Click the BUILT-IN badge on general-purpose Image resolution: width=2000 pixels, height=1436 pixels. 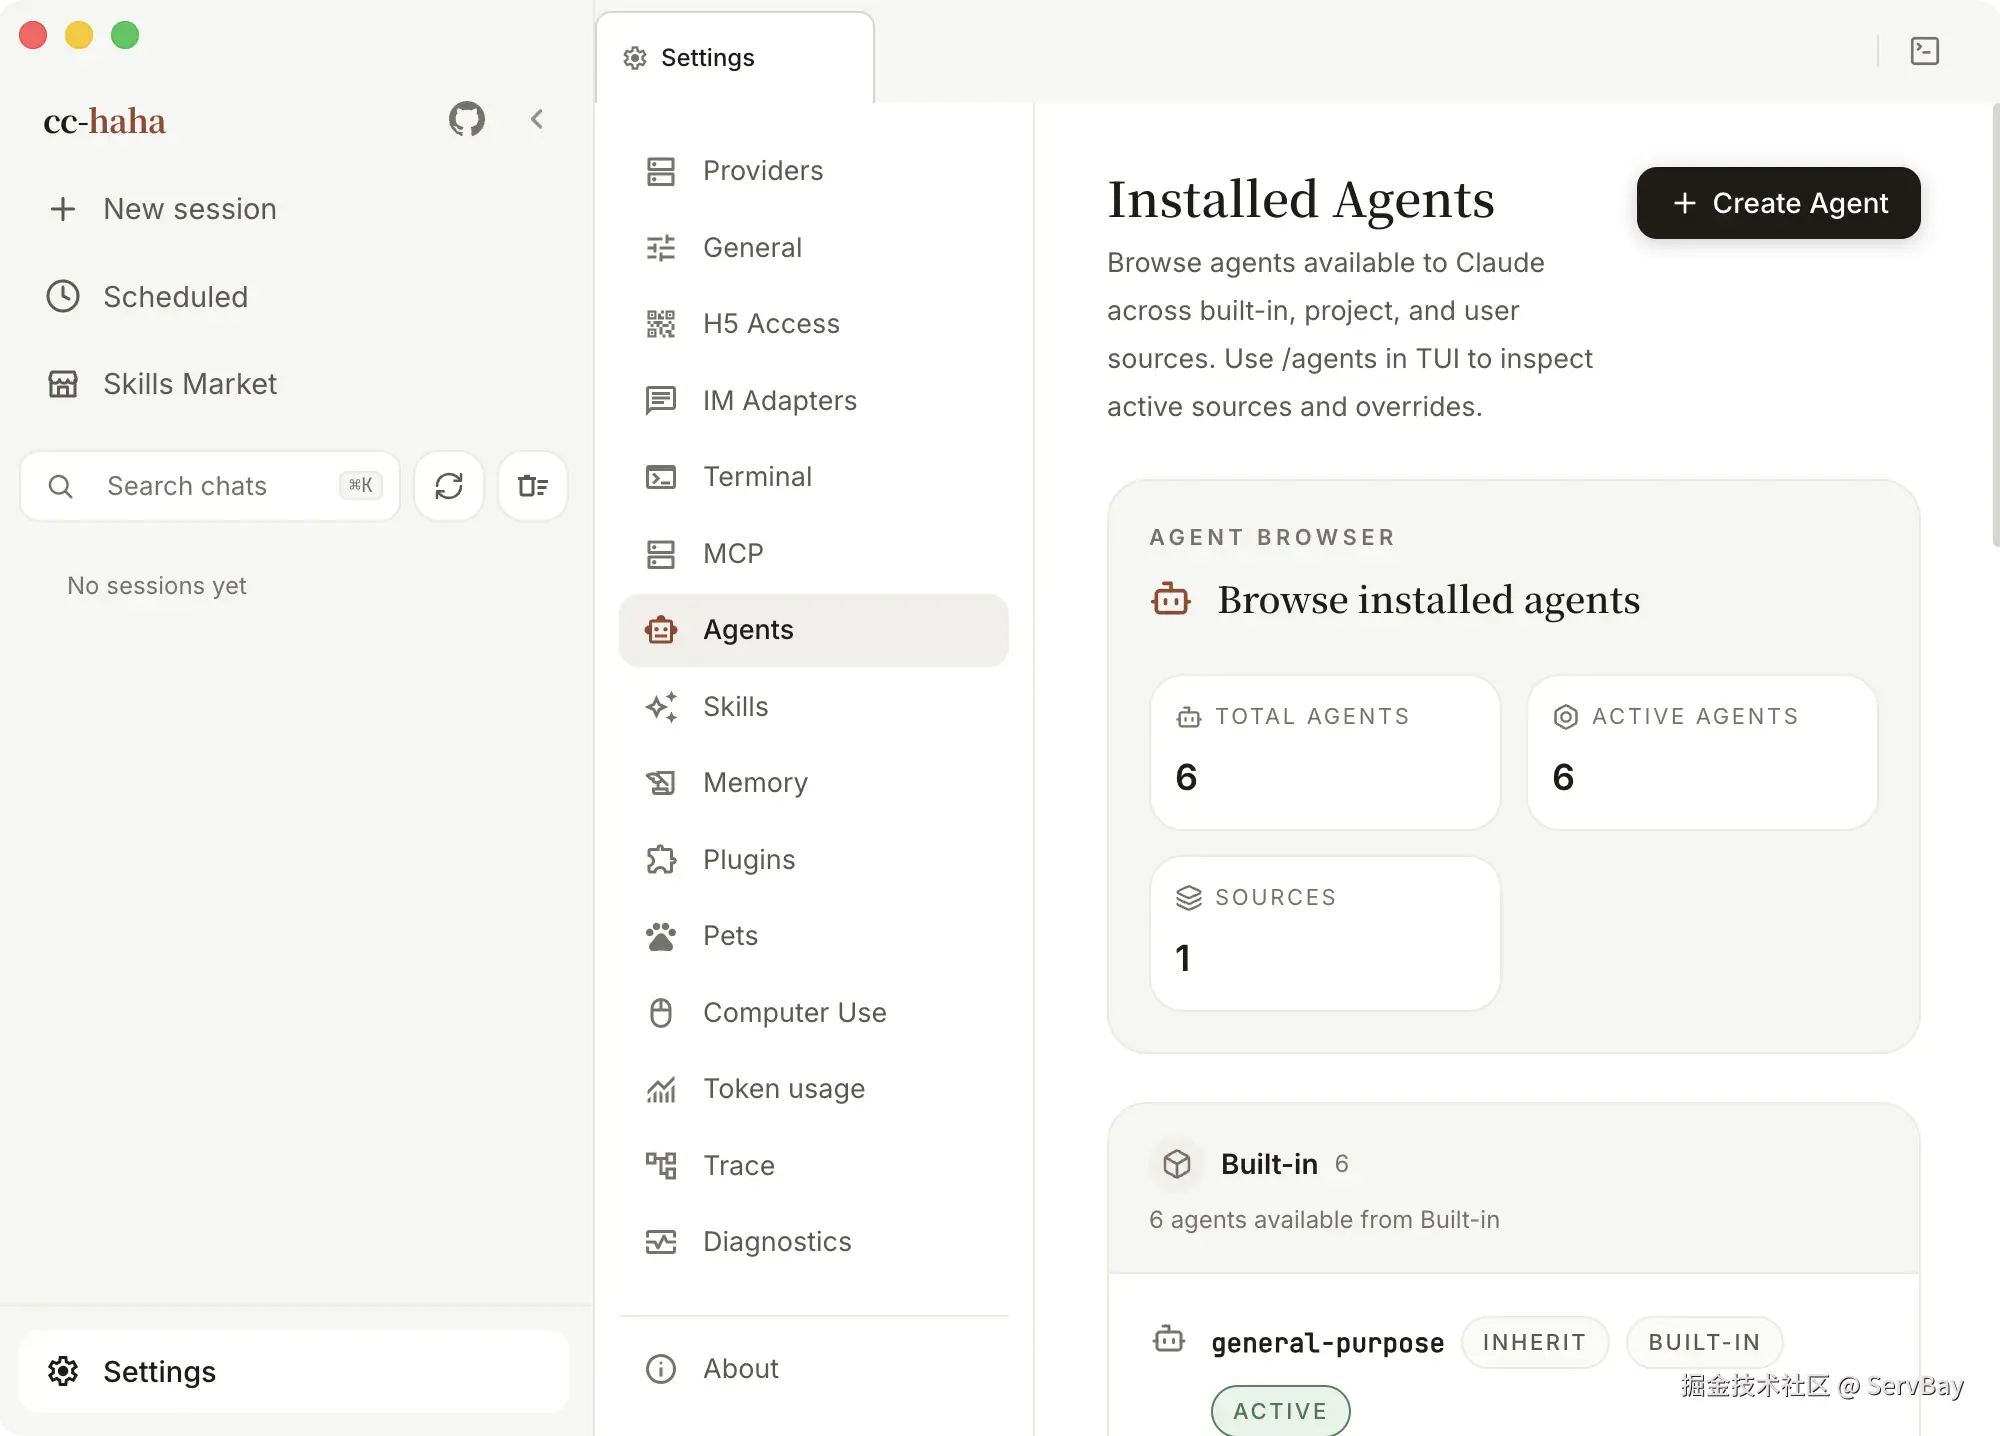point(1704,1342)
